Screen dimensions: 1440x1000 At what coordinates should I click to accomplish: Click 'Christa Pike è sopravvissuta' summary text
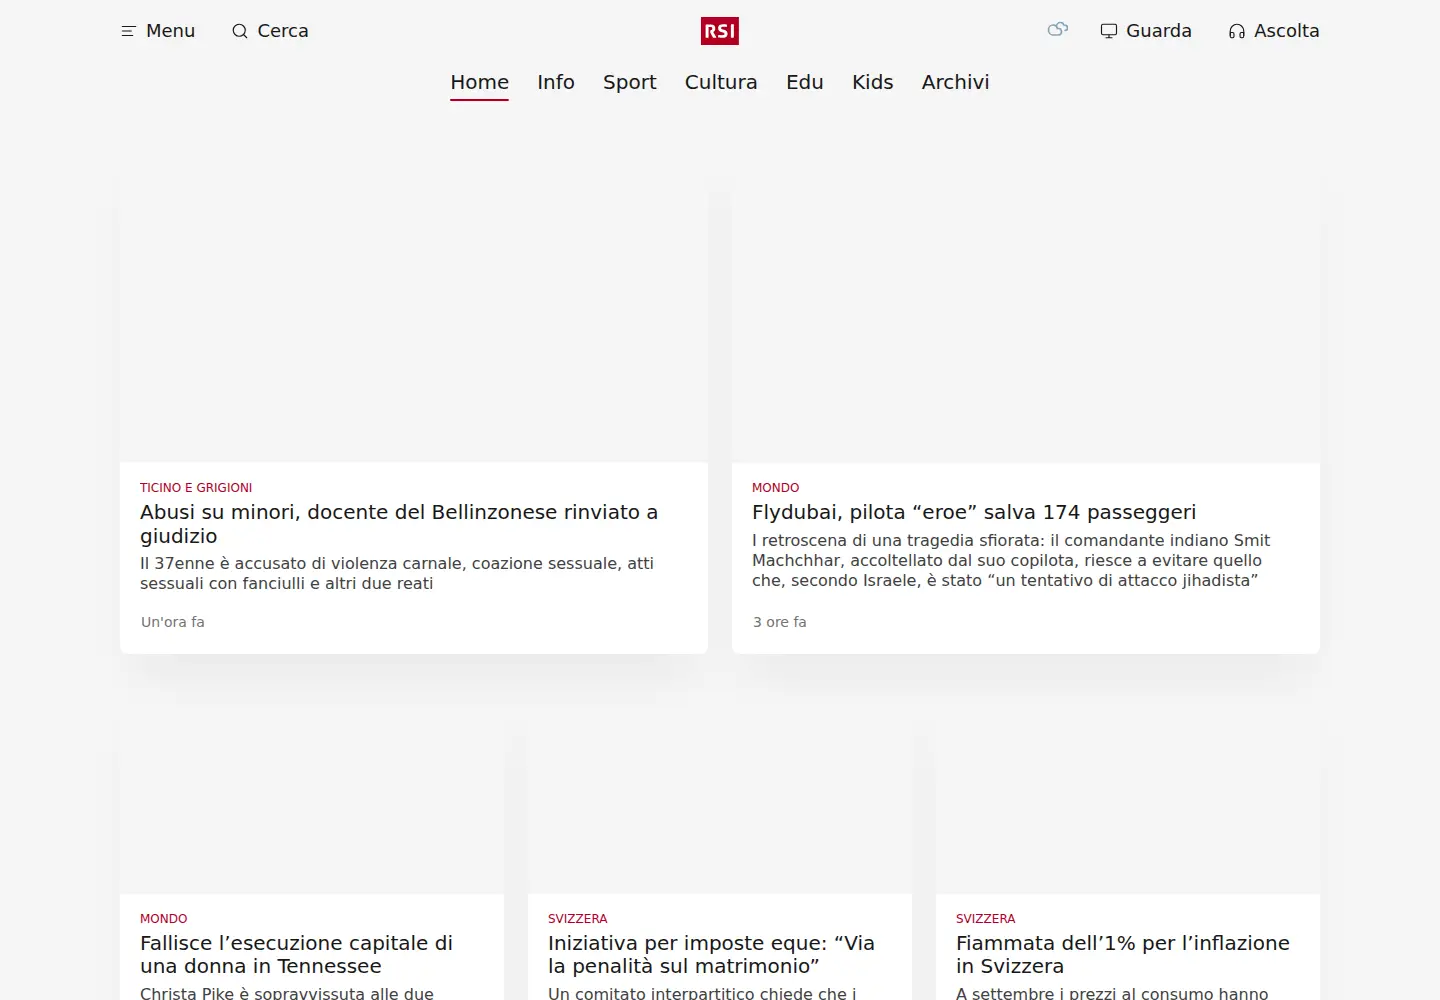coord(287,993)
